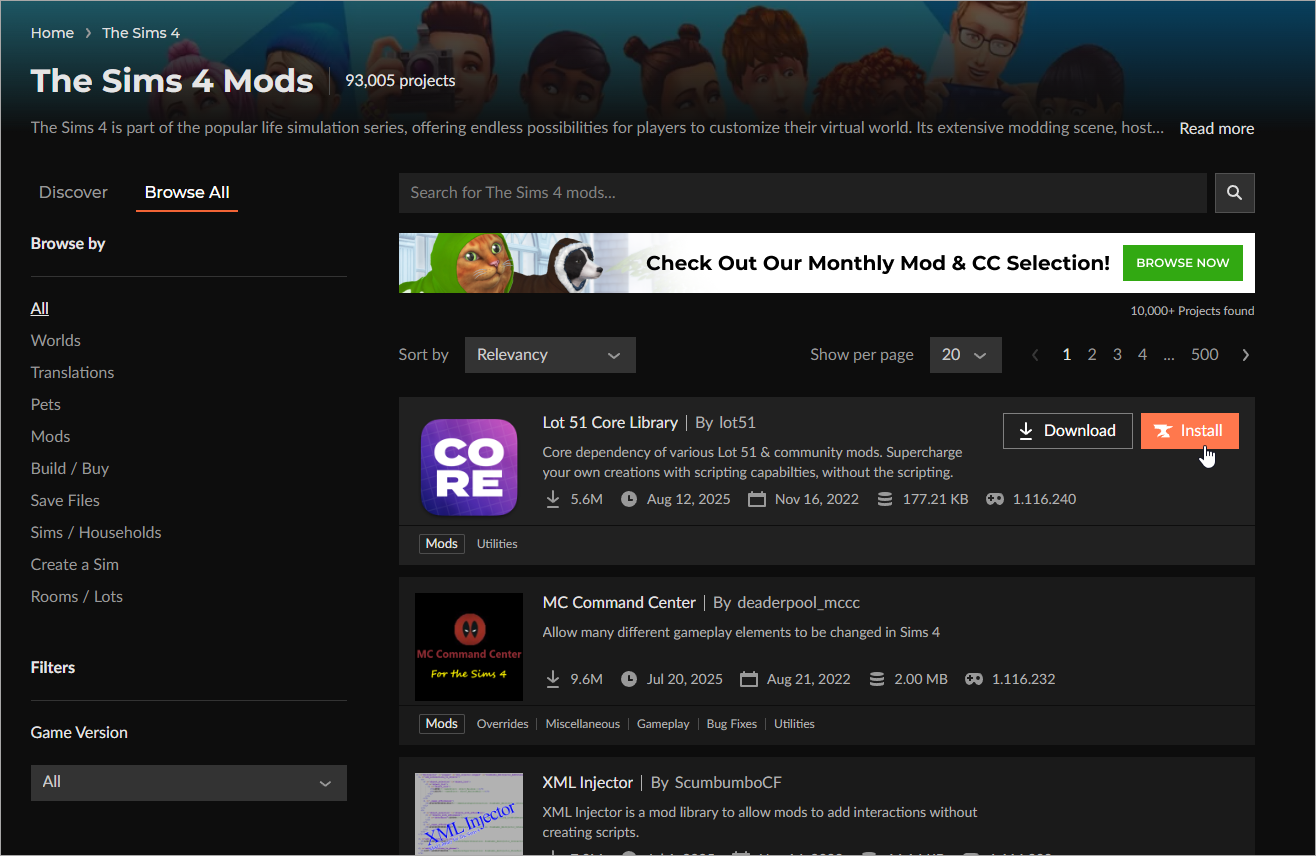Open The Sims 4 breadcrumb link

pyautogui.click(x=141, y=33)
